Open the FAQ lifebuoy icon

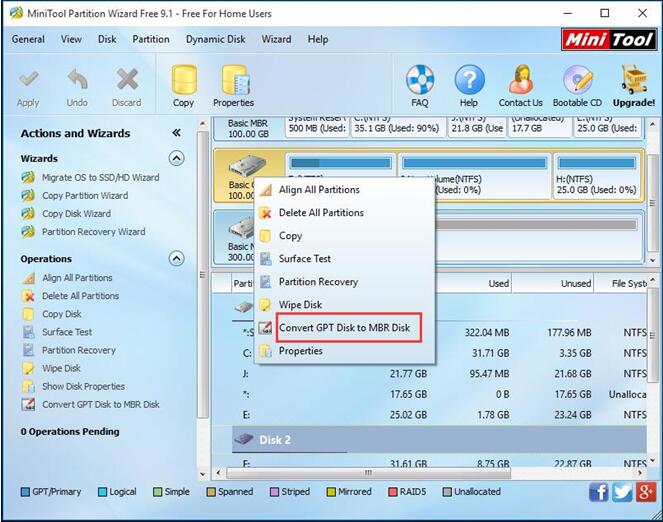(x=419, y=79)
